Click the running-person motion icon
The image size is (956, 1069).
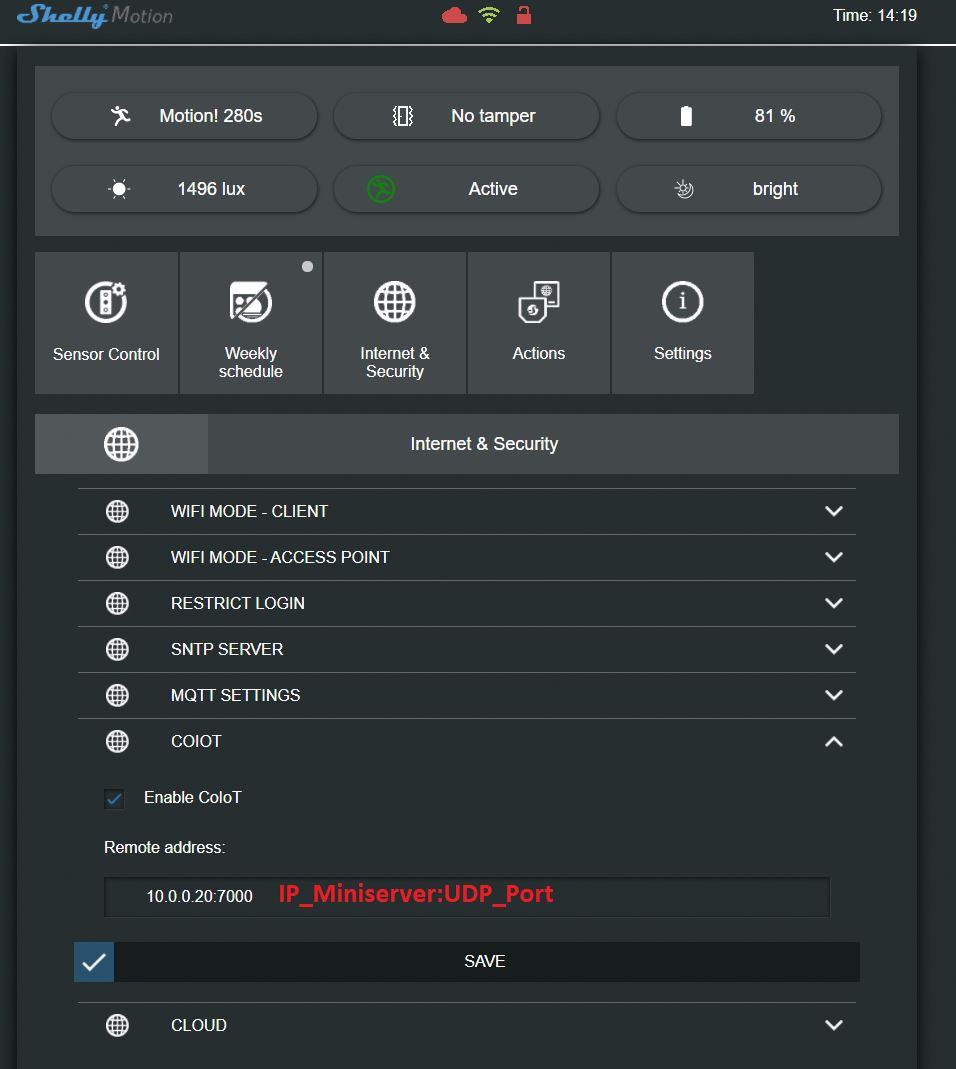coord(121,116)
